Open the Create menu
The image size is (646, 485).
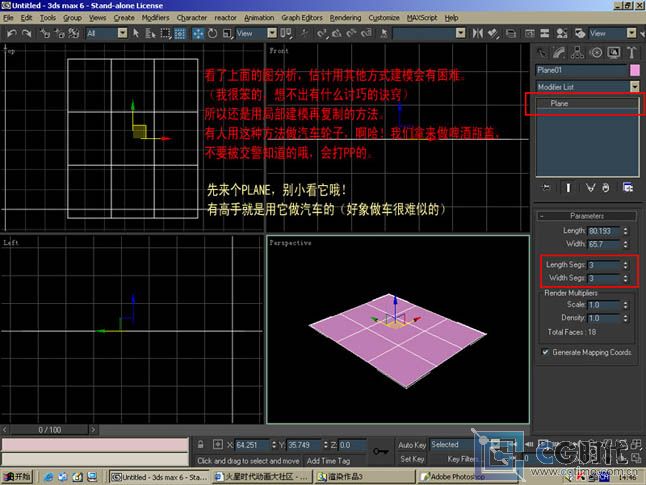pos(124,18)
